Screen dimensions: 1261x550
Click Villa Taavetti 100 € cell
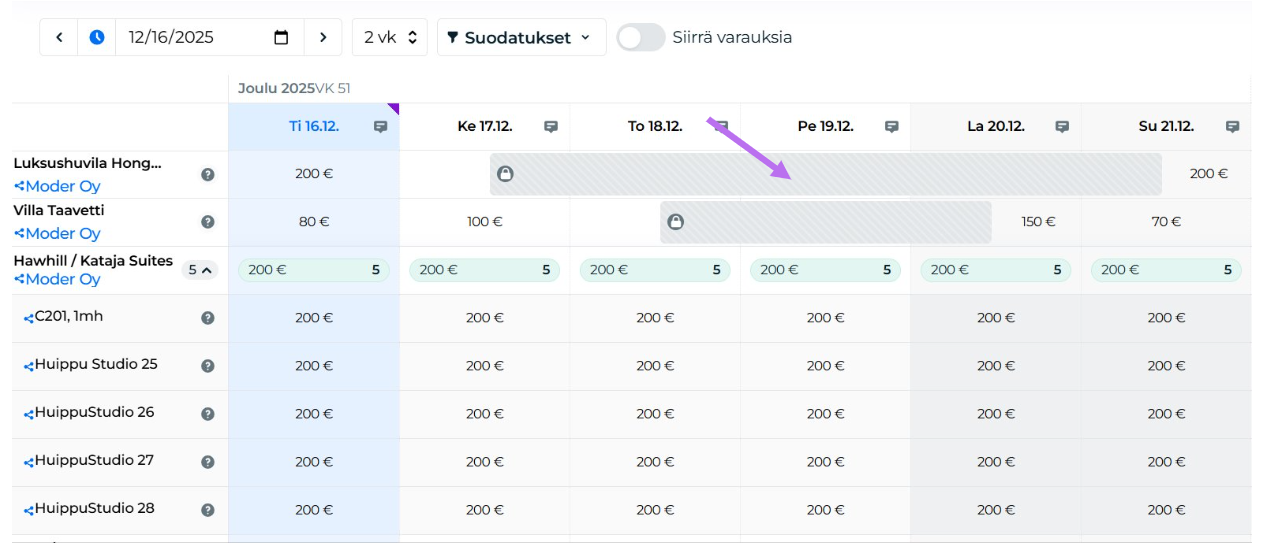[x=485, y=222]
